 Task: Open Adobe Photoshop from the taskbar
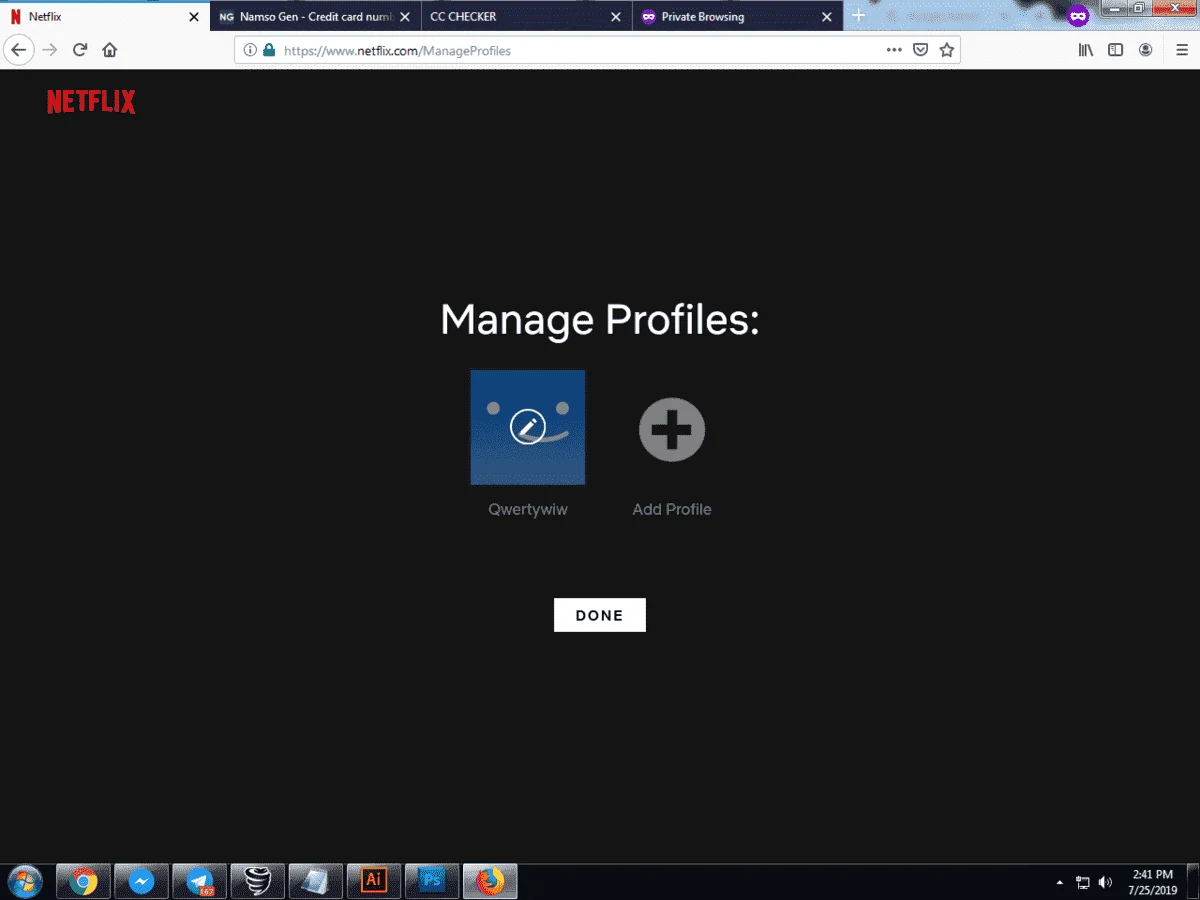431,882
